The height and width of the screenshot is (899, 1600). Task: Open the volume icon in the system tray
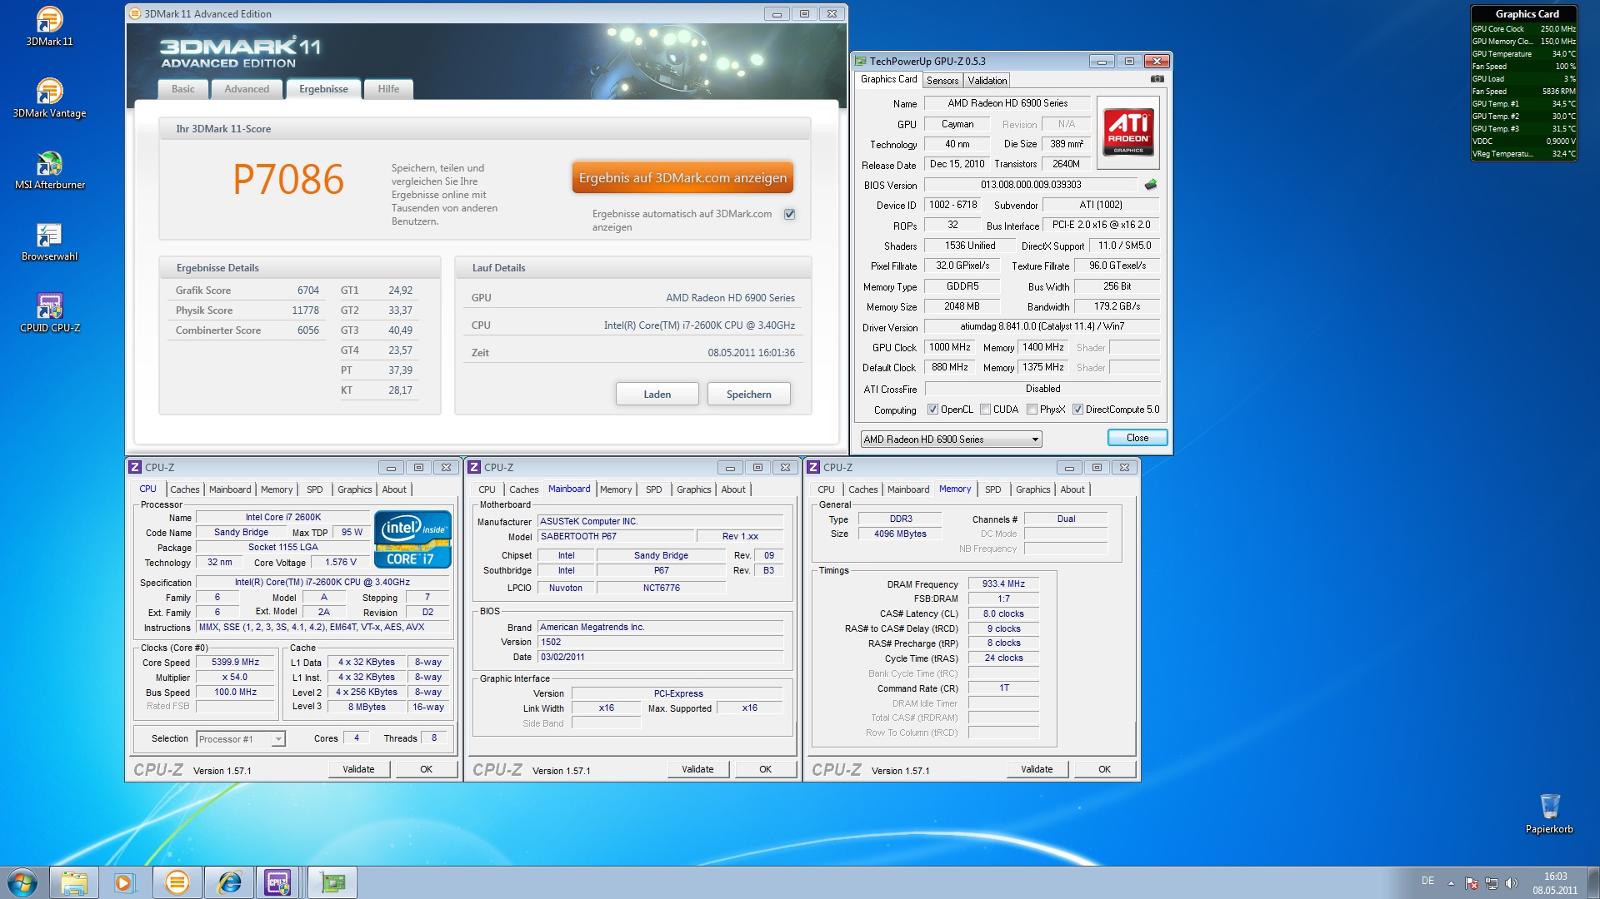(1511, 884)
